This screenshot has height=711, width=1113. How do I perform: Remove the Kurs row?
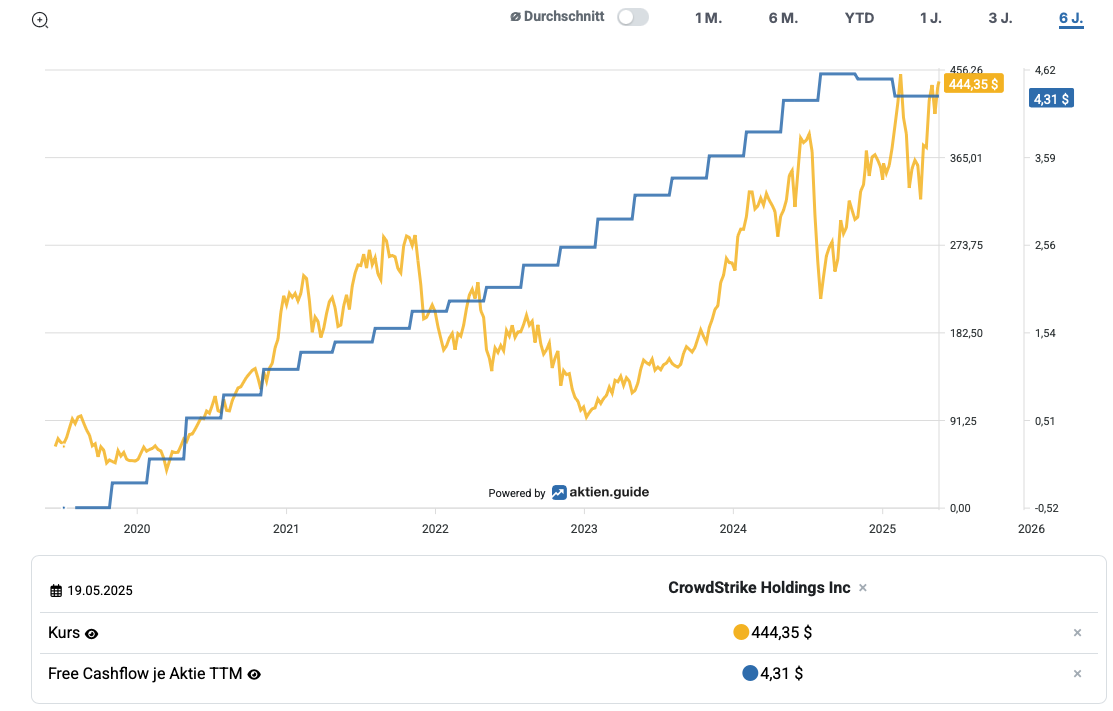tap(1077, 632)
